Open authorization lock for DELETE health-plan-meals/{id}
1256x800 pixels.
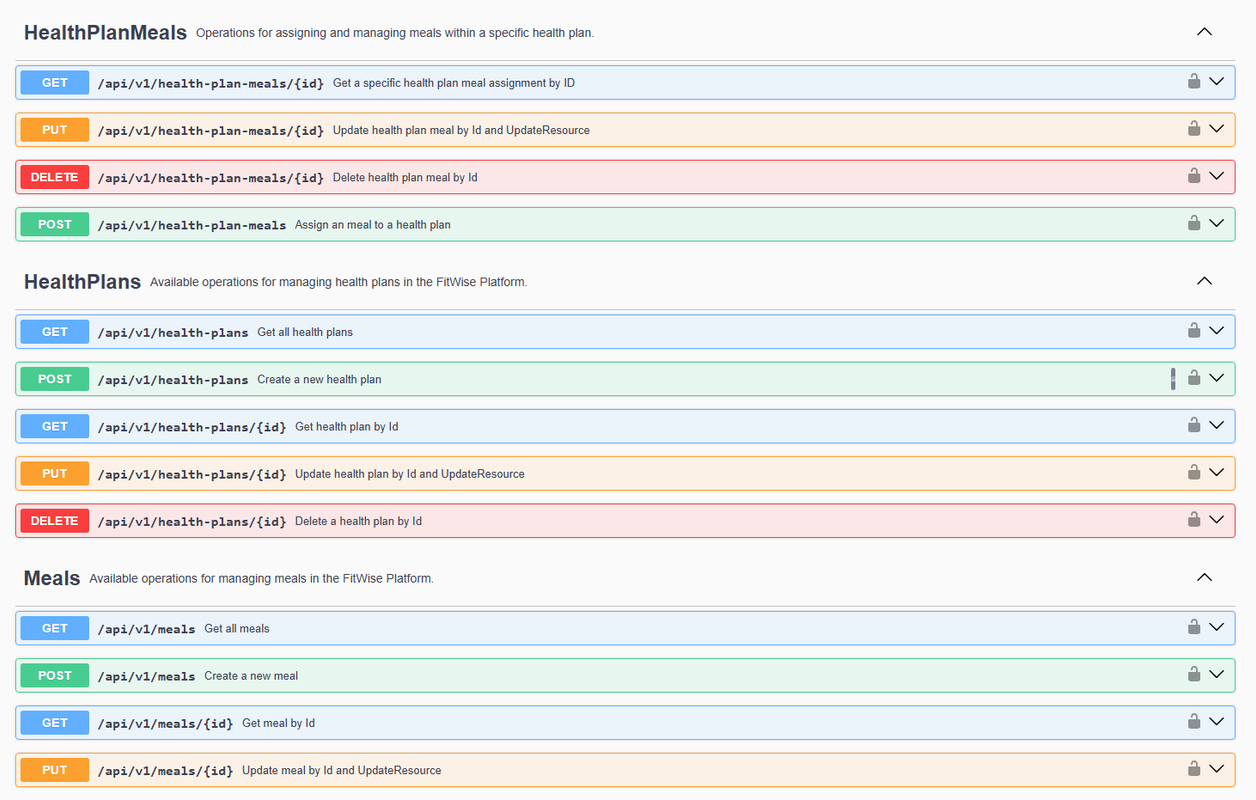click(1194, 176)
